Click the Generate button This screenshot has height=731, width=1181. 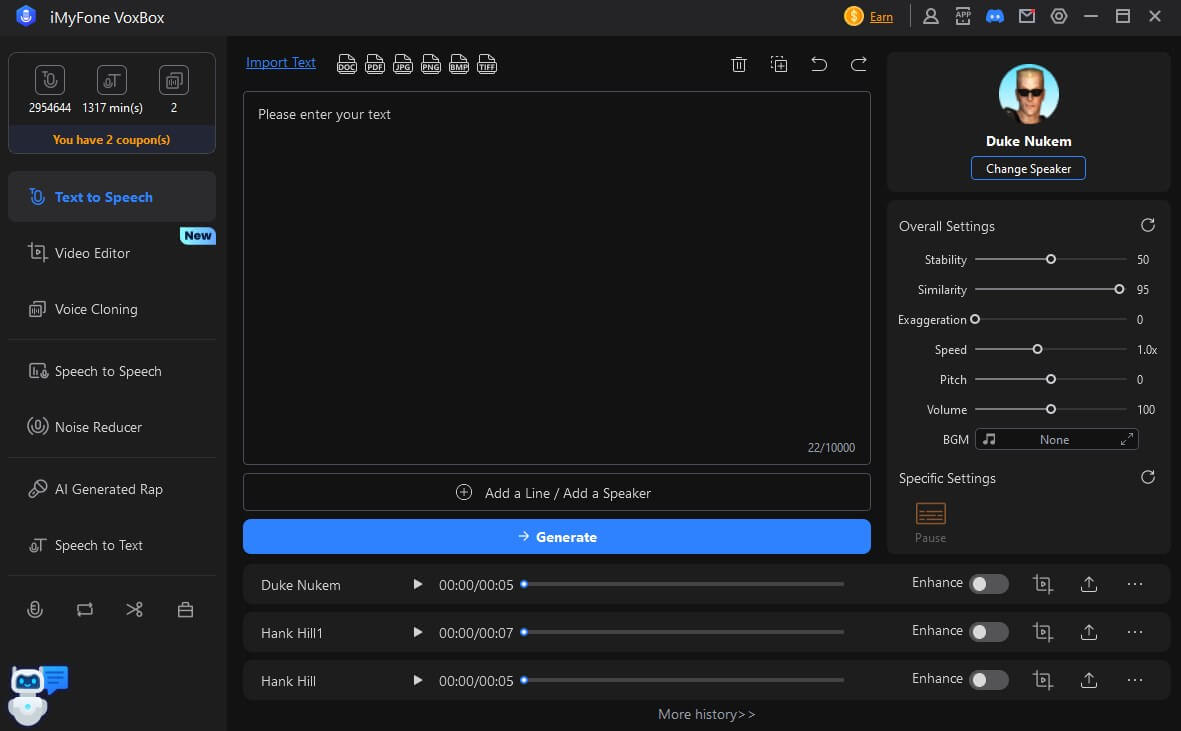pyautogui.click(x=556, y=536)
